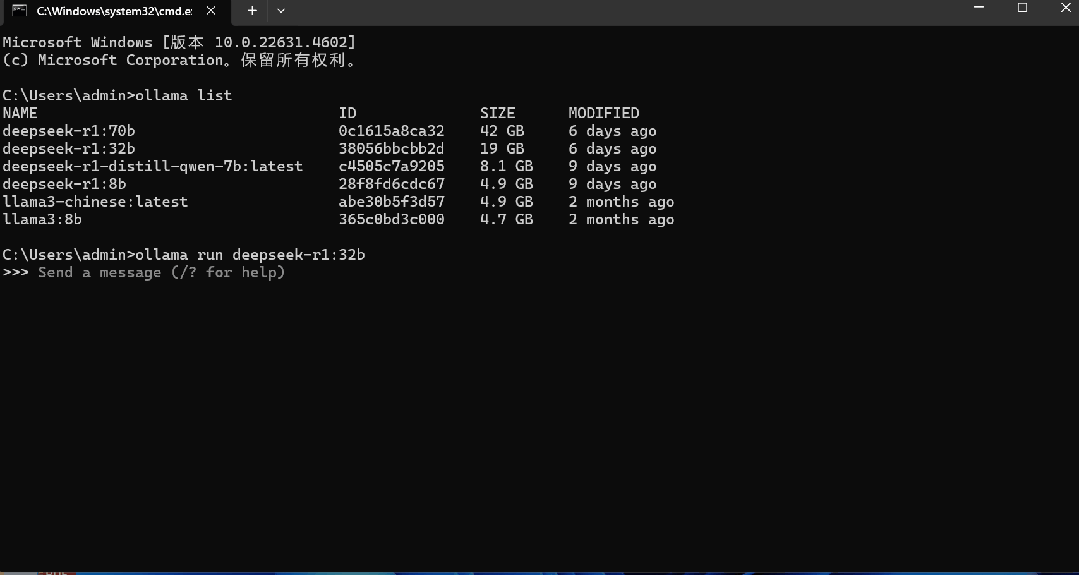Click the 'Send a message' prompt input

[161, 272]
